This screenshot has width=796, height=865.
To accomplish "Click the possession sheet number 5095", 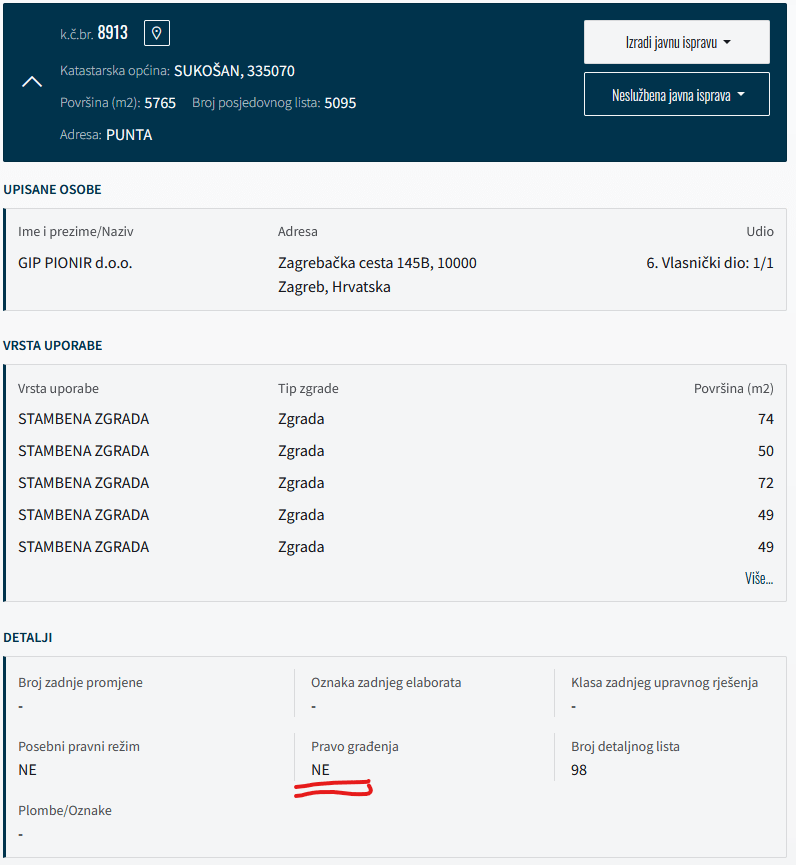I will click(x=340, y=103).
